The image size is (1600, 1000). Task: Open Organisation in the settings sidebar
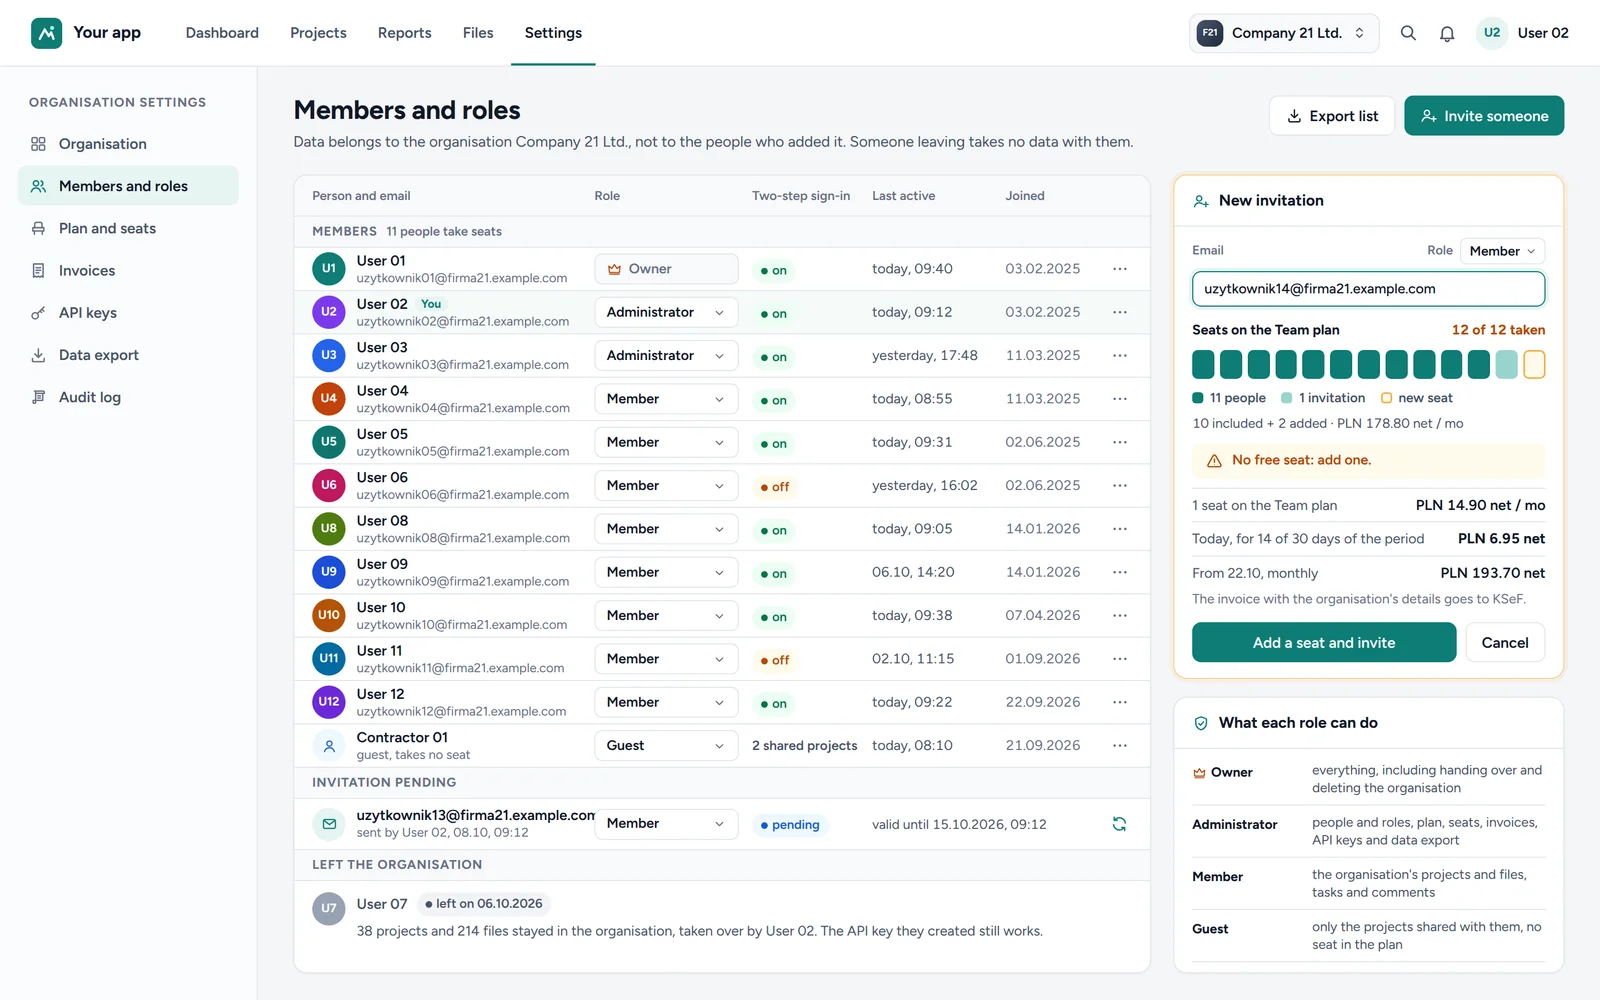point(128,144)
